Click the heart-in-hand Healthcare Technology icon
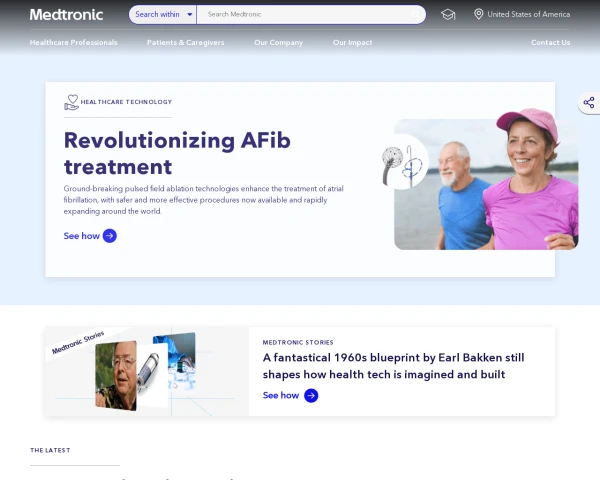 [x=72, y=102]
